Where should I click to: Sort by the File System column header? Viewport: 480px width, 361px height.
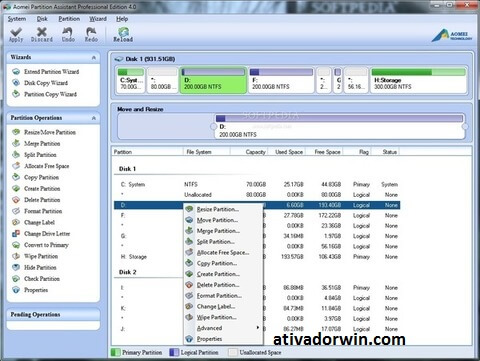pyautogui.click(x=207, y=152)
